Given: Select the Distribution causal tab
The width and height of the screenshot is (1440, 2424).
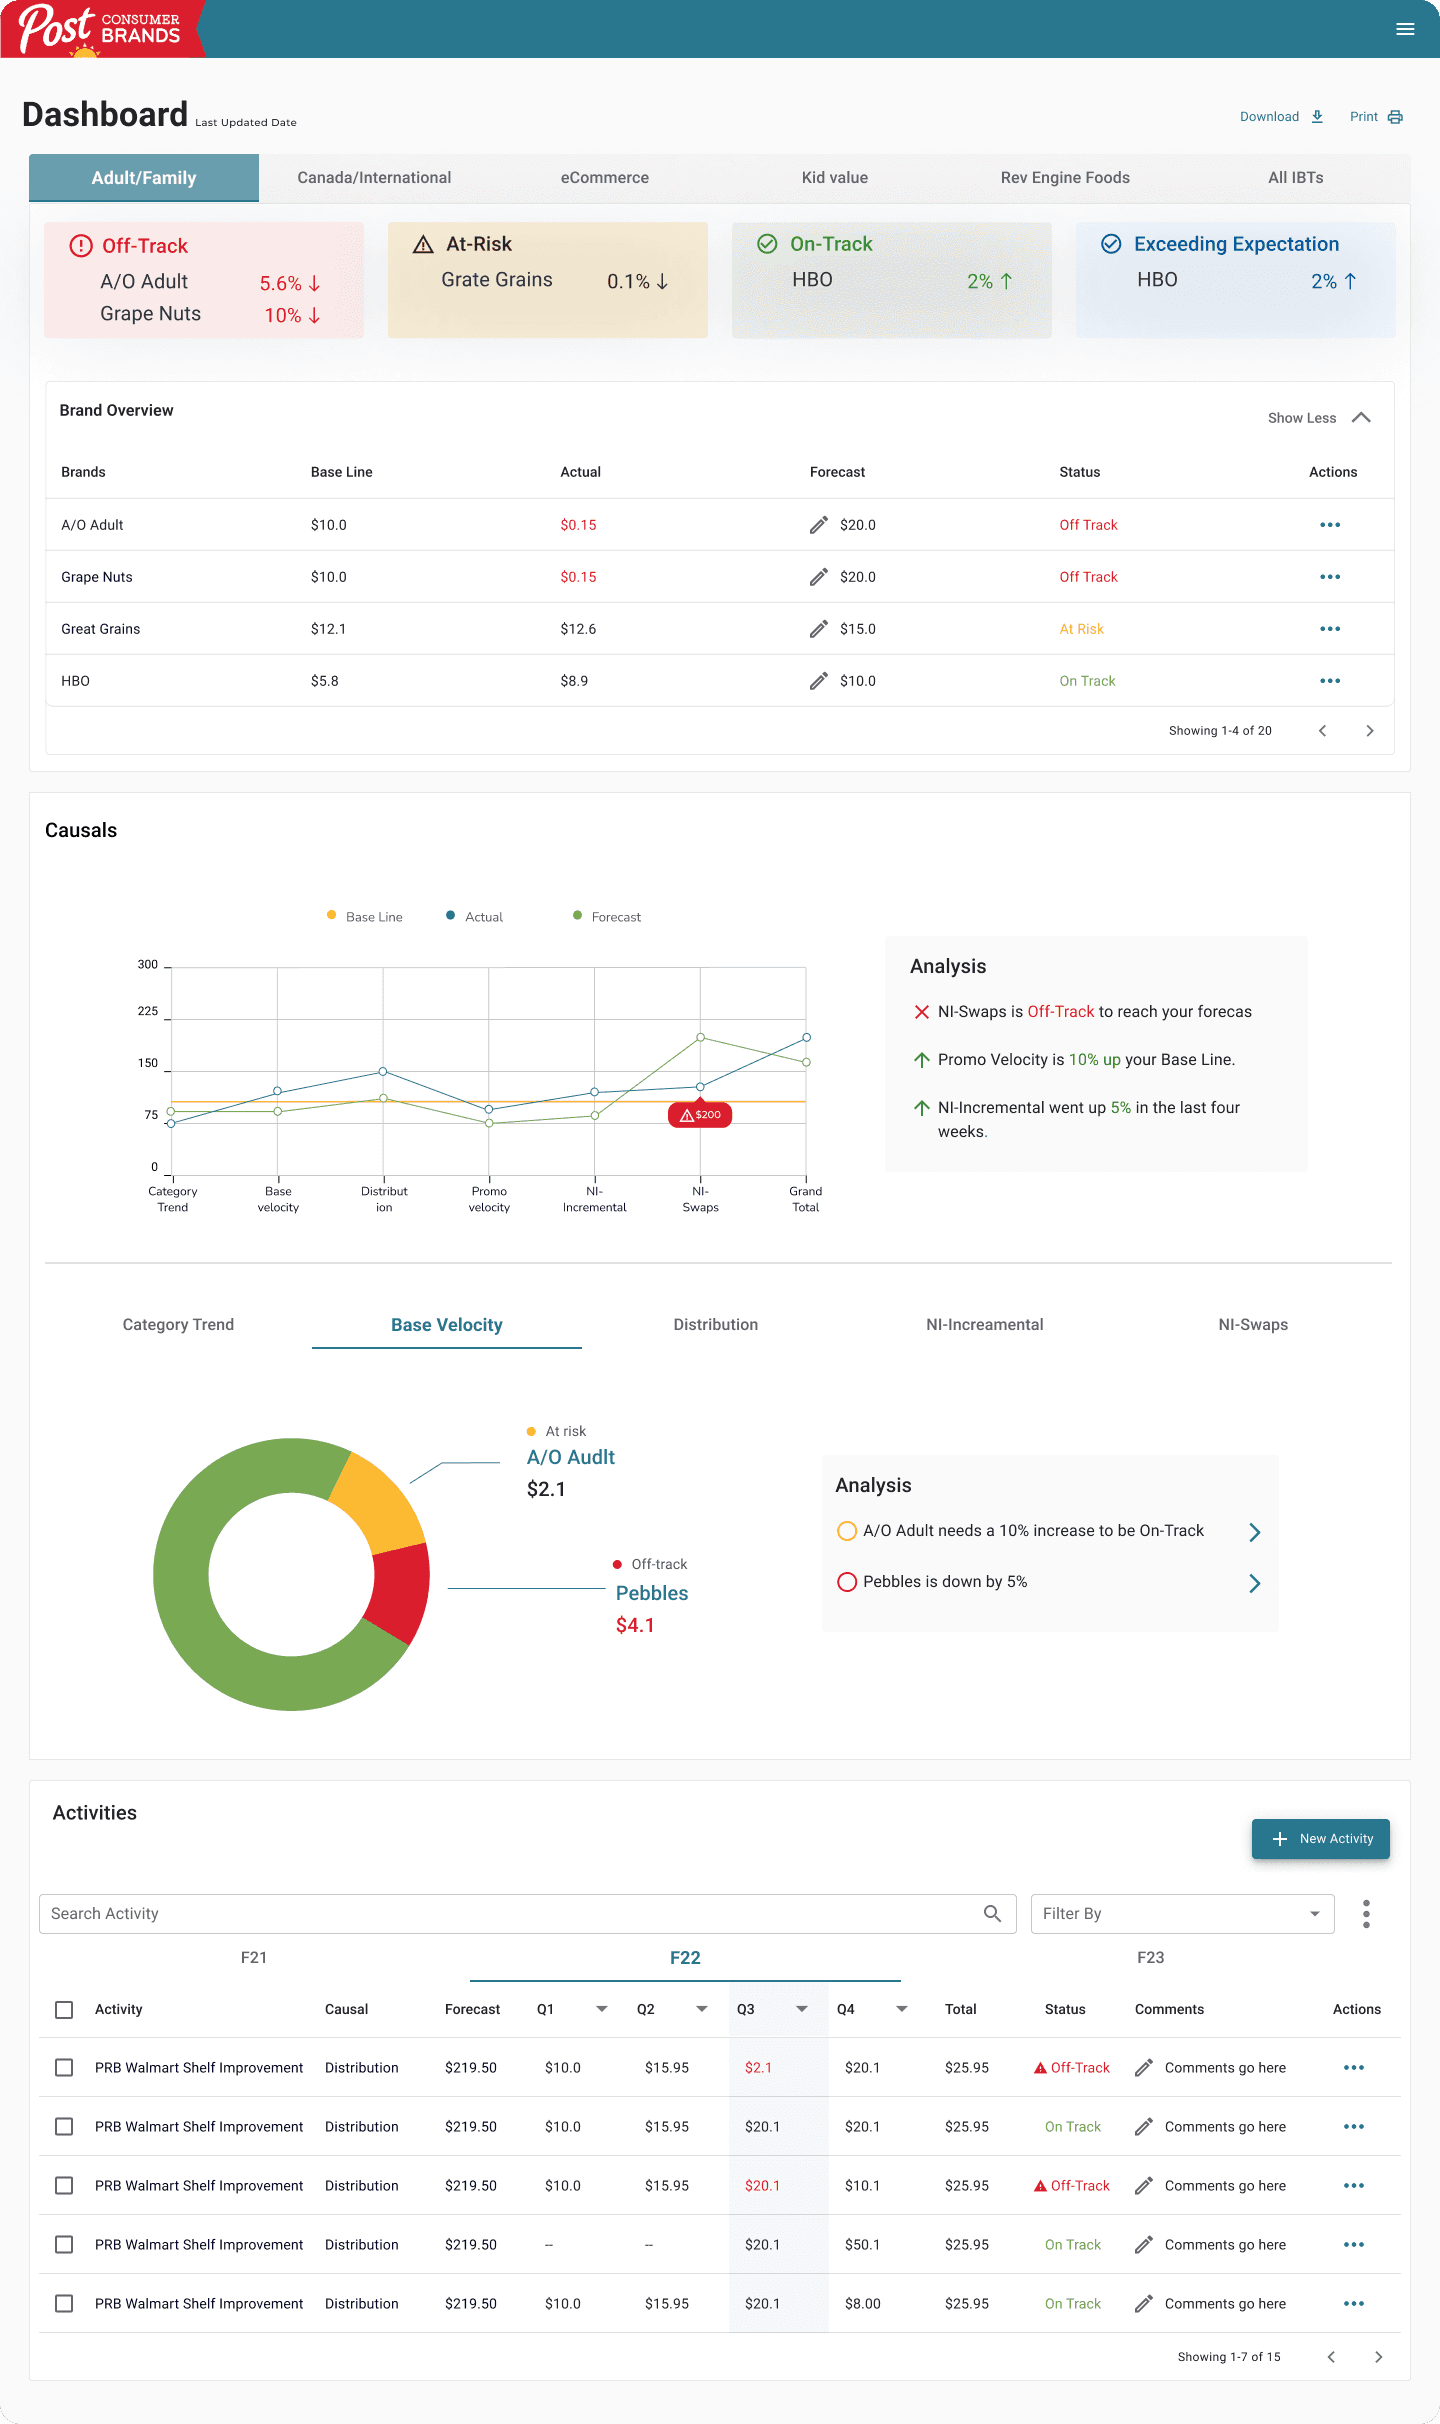Looking at the screenshot, I should tap(716, 1324).
